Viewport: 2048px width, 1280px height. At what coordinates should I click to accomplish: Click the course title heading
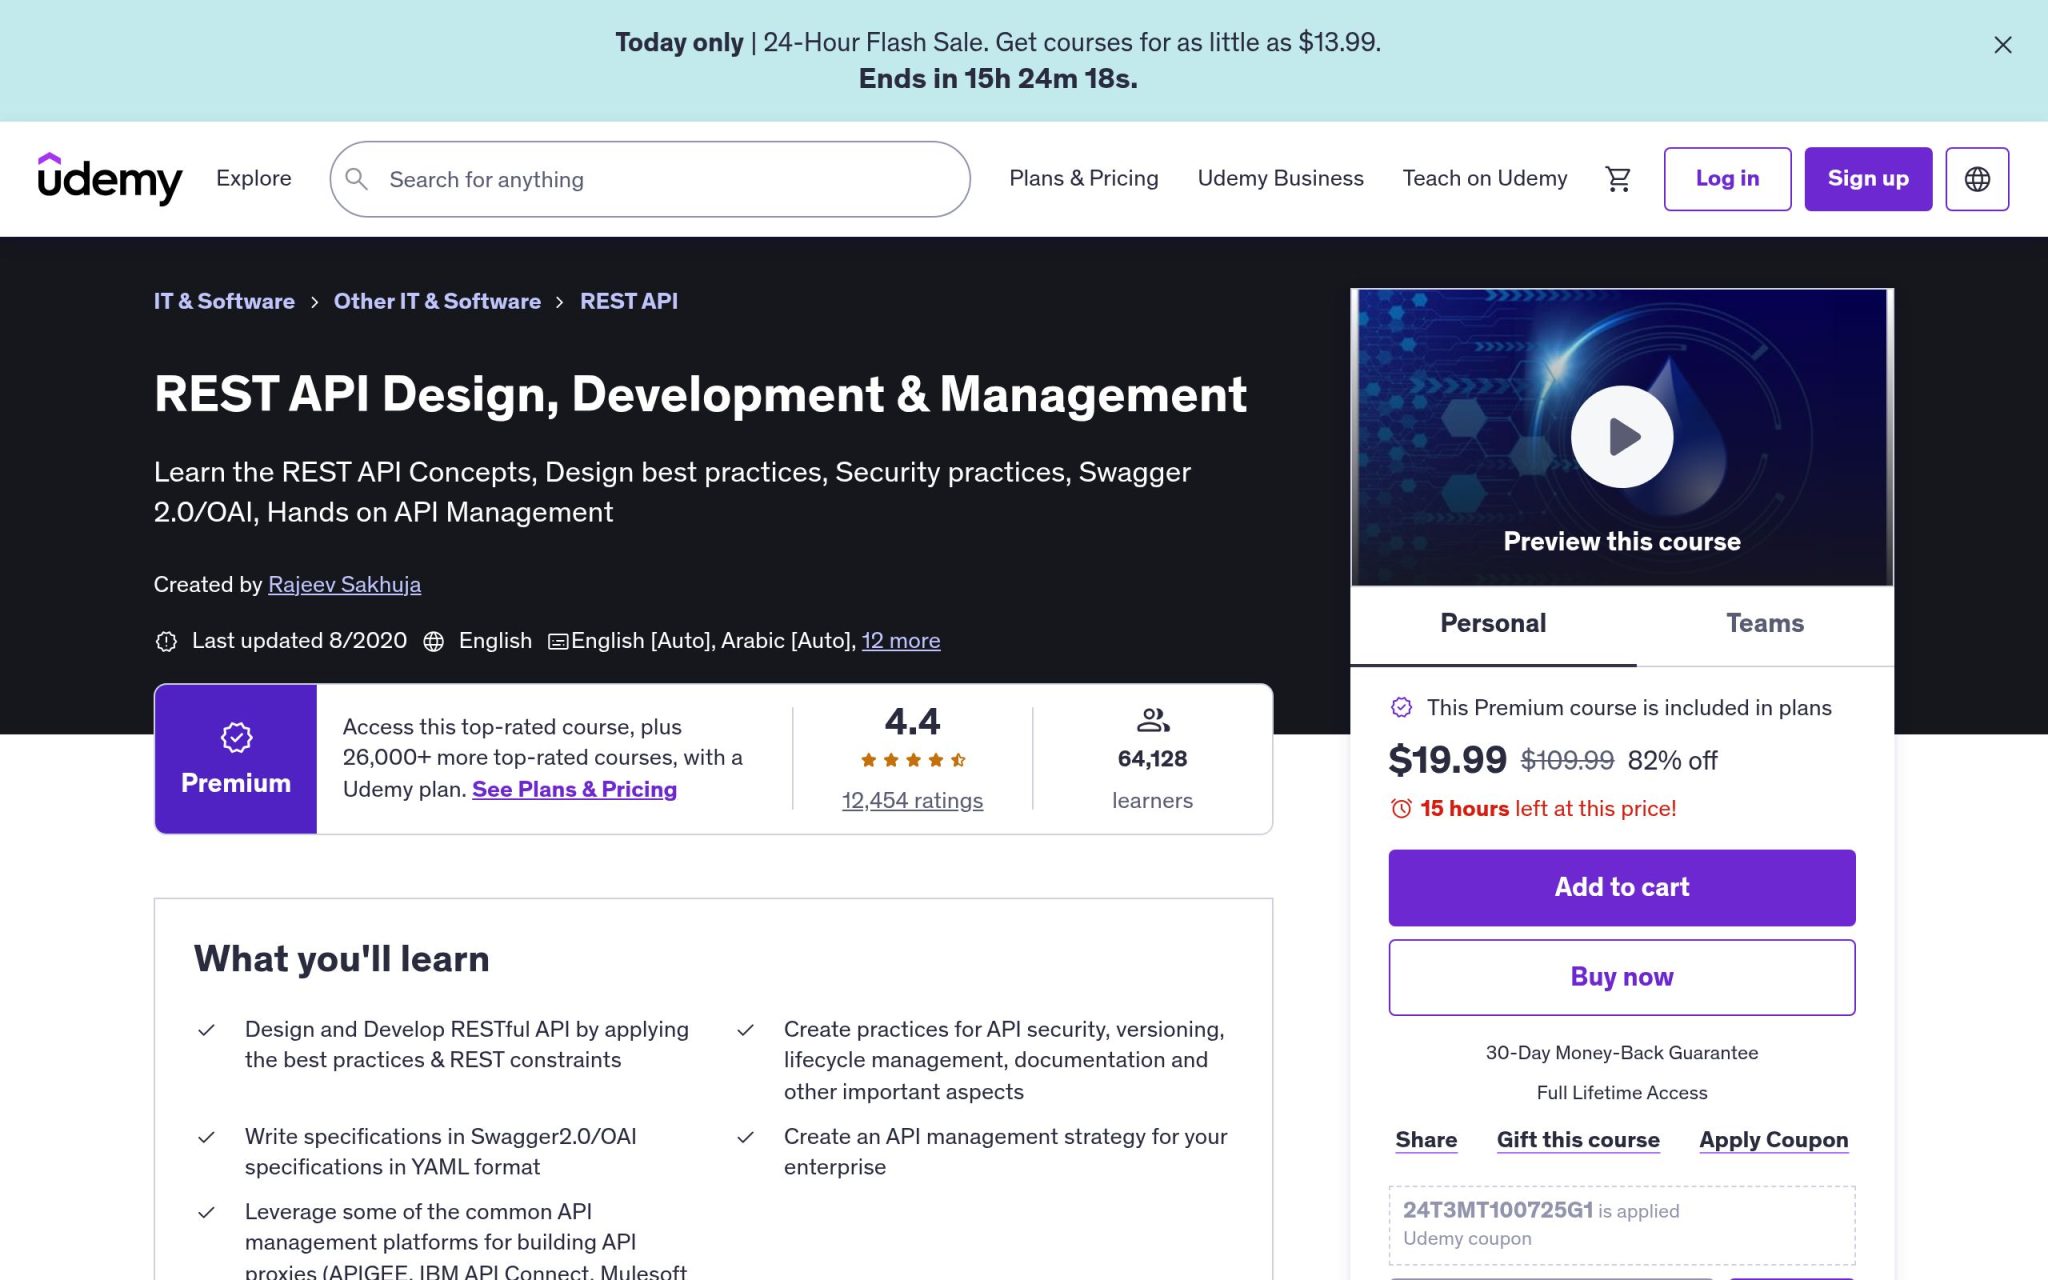tap(700, 394)
